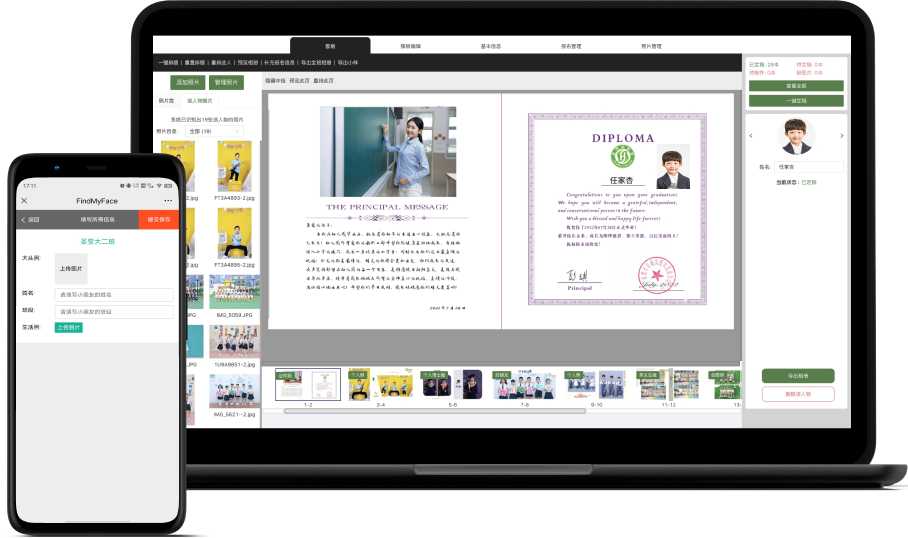The width and height of the screenshot is (908, 538).
Task: Click 重排此人 in the black toolbar
Action: 221,63
